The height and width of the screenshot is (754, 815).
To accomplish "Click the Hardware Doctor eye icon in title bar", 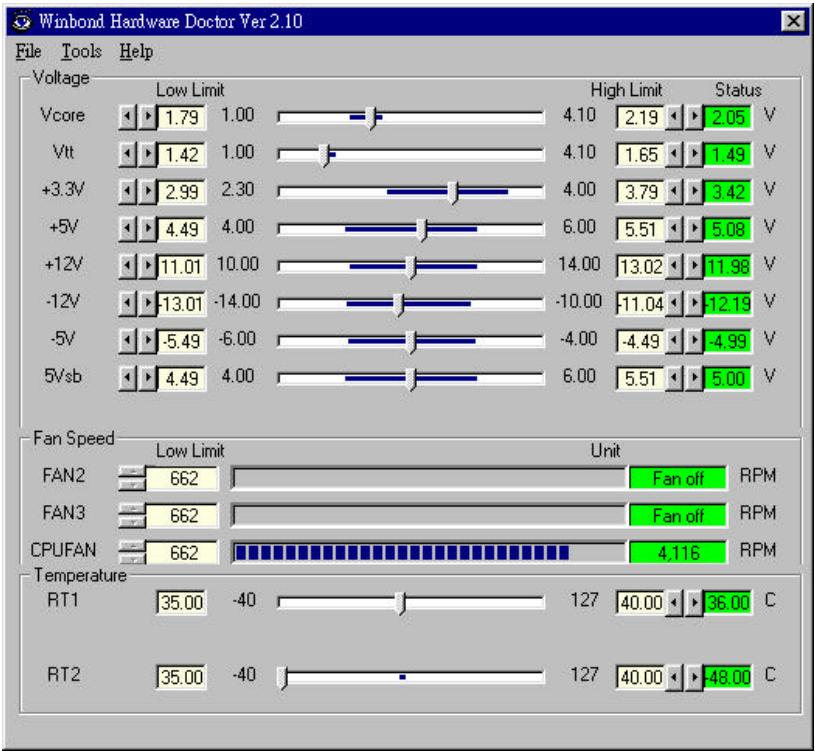I will pos(22,21).
